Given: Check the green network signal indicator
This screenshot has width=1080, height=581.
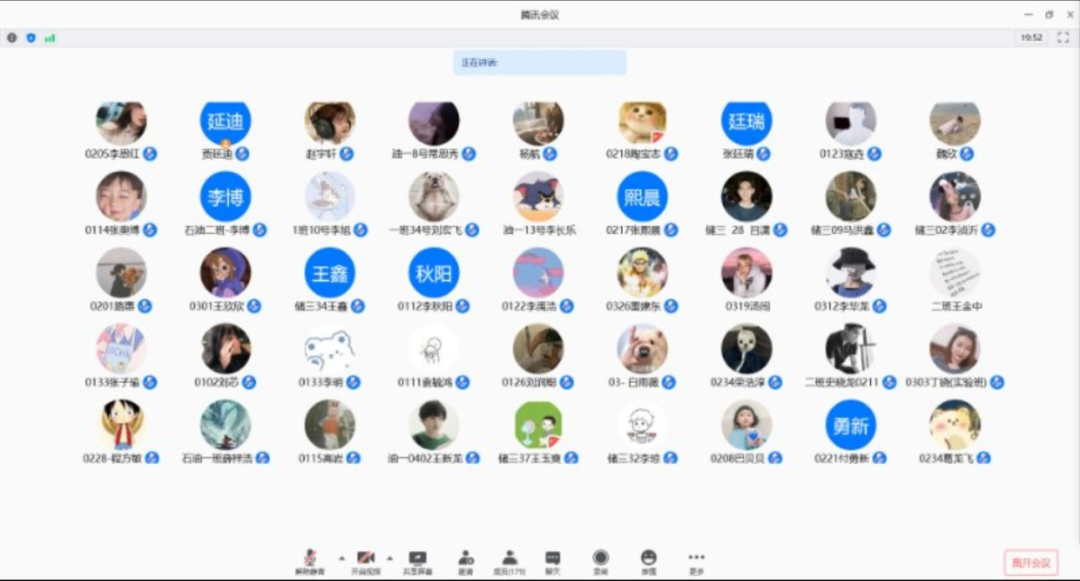Looking at the screenshot, I should [50, 38].
